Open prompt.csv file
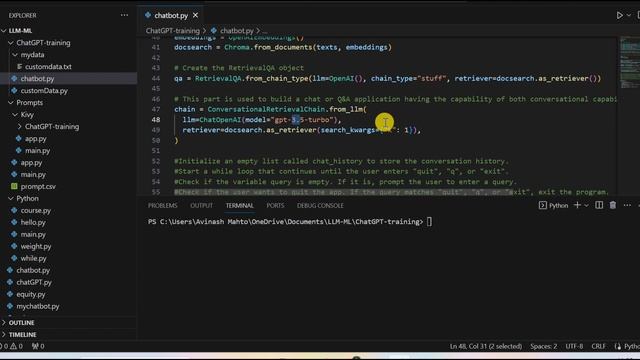The height and width of the screenshot is (360, 640). point(38,187)
